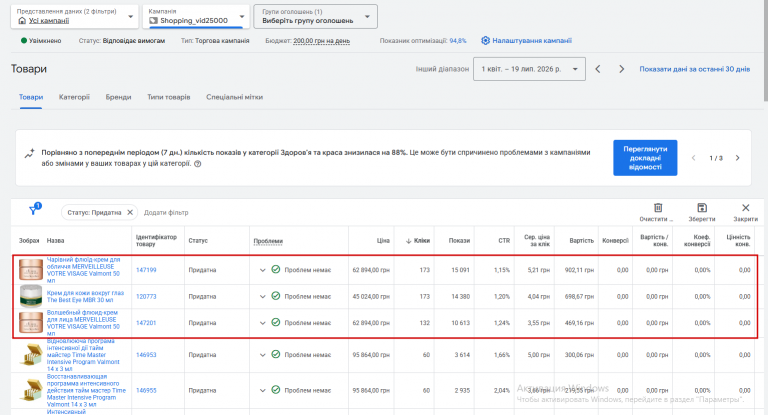Screen dimensions: 768x415
Task: Show next insight card arrow
Action: click(x=737, y=158)
